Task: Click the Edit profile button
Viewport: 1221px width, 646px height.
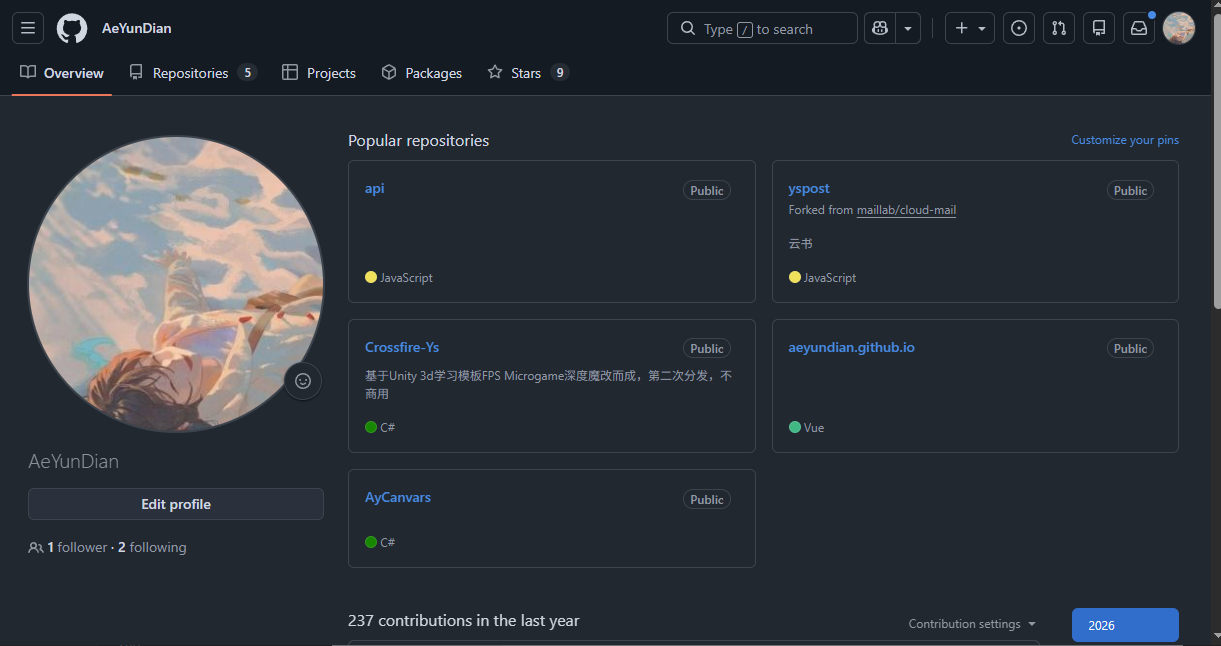Action: tap(176, 504)
